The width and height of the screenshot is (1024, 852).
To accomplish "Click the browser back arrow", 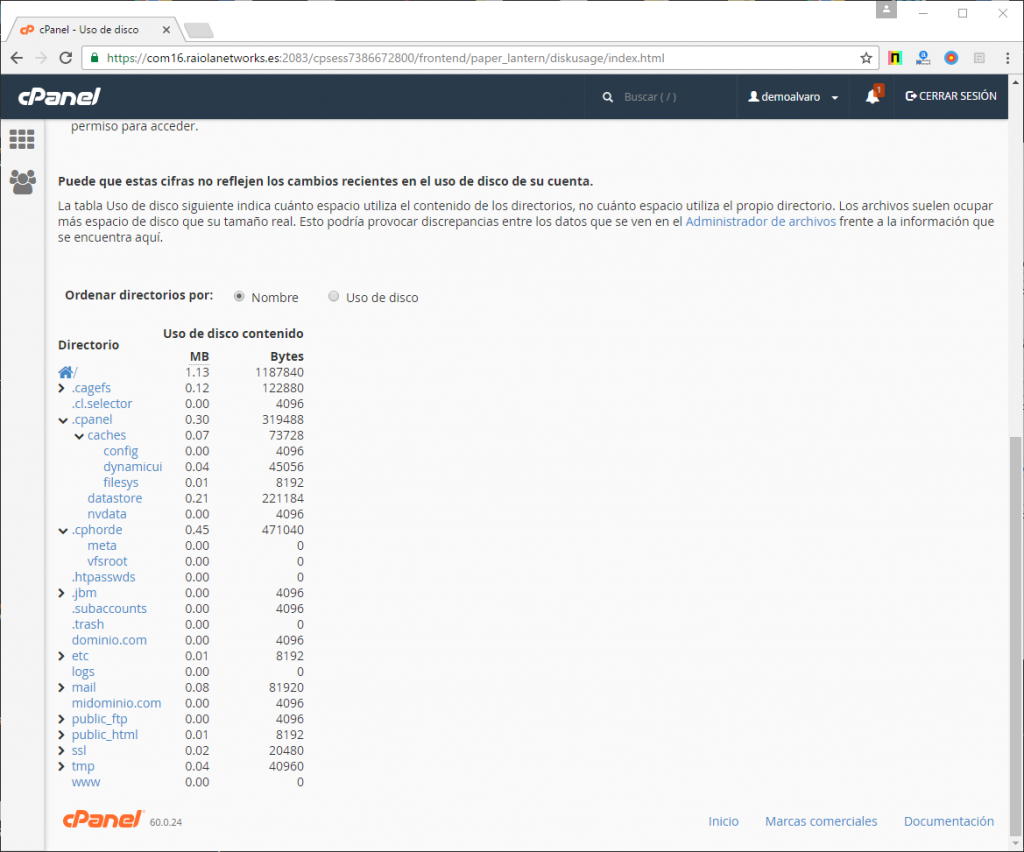I will (16, 58).
